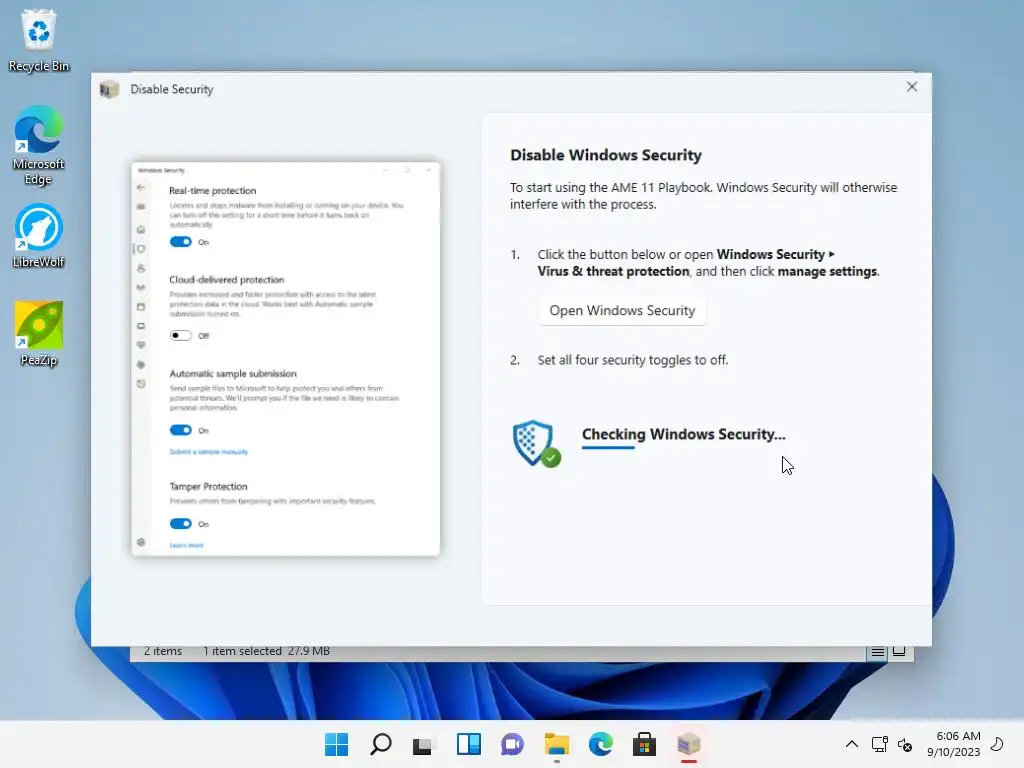Open the Windows Start menu

point(336,744)
